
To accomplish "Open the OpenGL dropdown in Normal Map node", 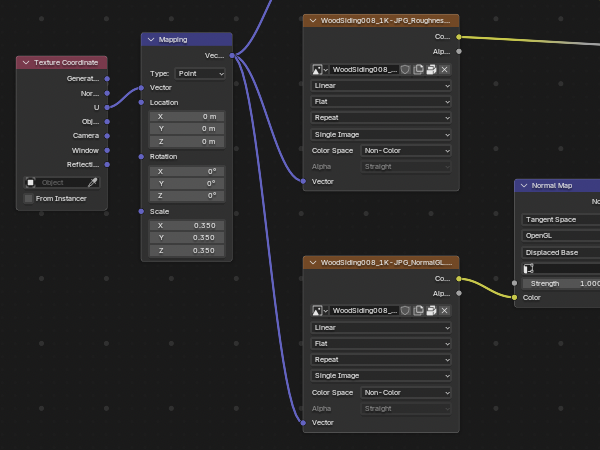I will coord(561,236).
